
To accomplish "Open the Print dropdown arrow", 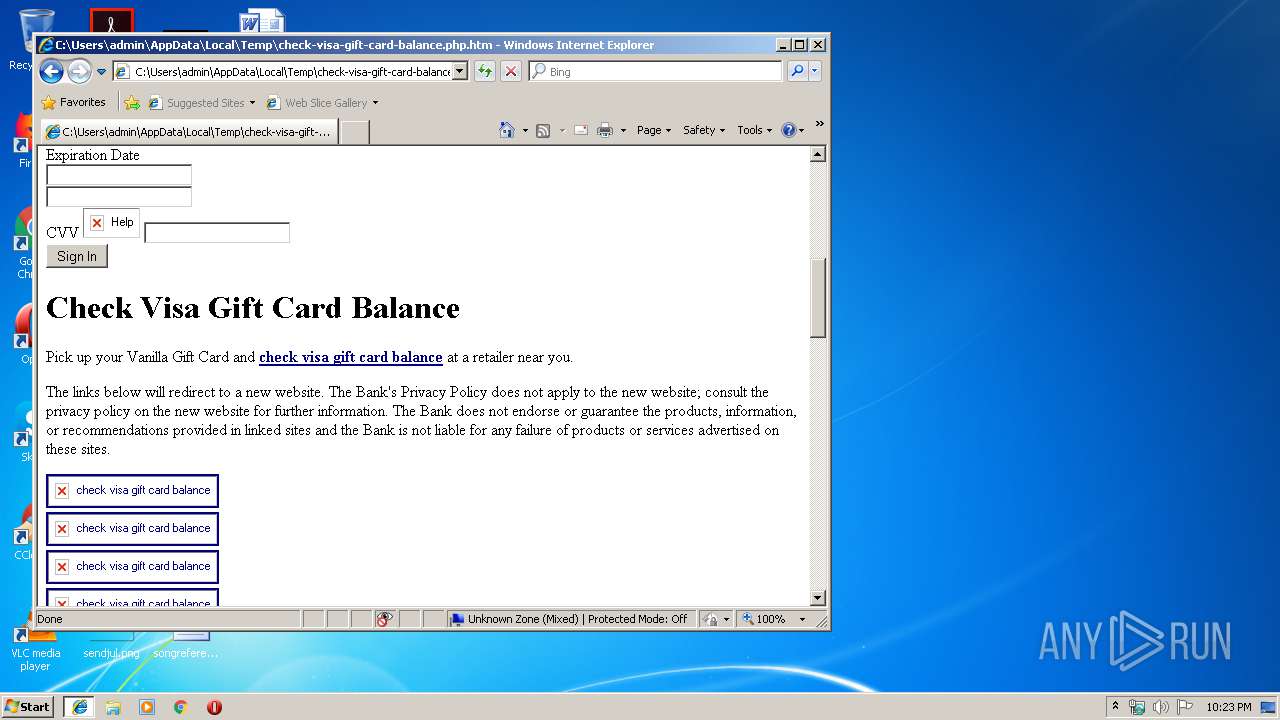I will [x=623, y=131].
